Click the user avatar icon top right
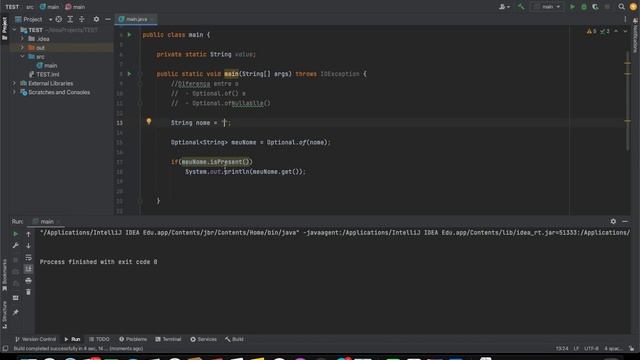Screen dimensions: 640x360 click(633, 7)
